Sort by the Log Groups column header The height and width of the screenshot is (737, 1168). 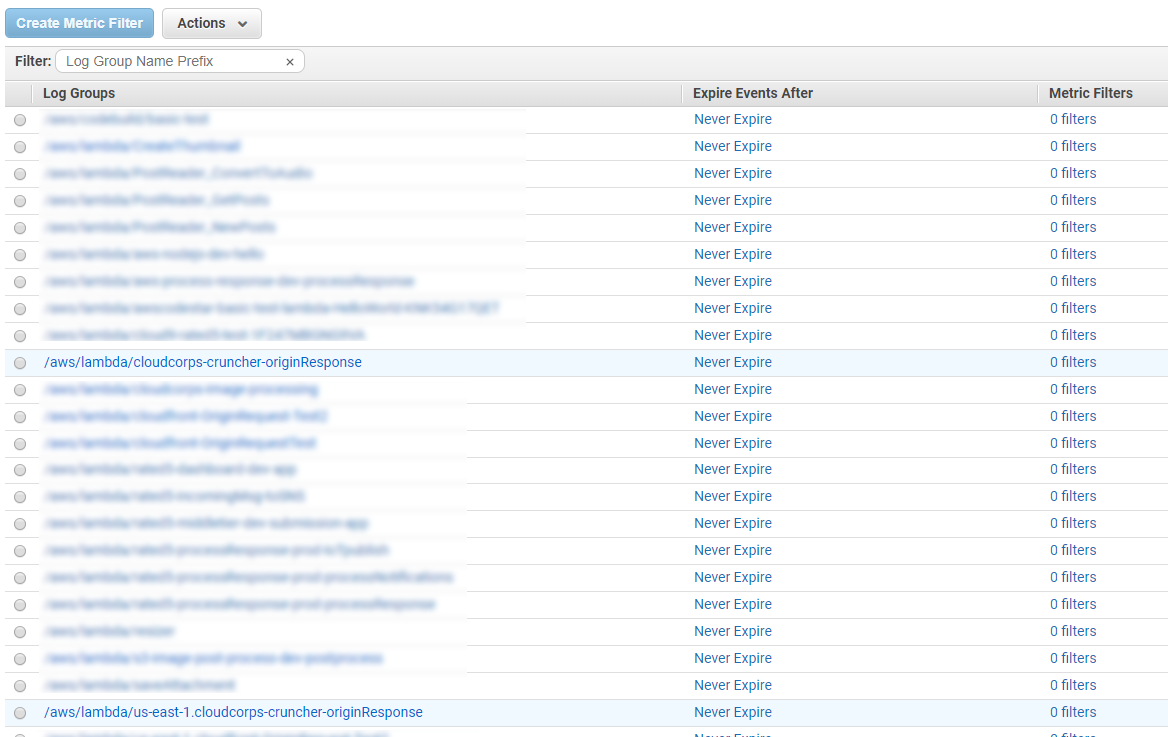(x=79, y=93)
